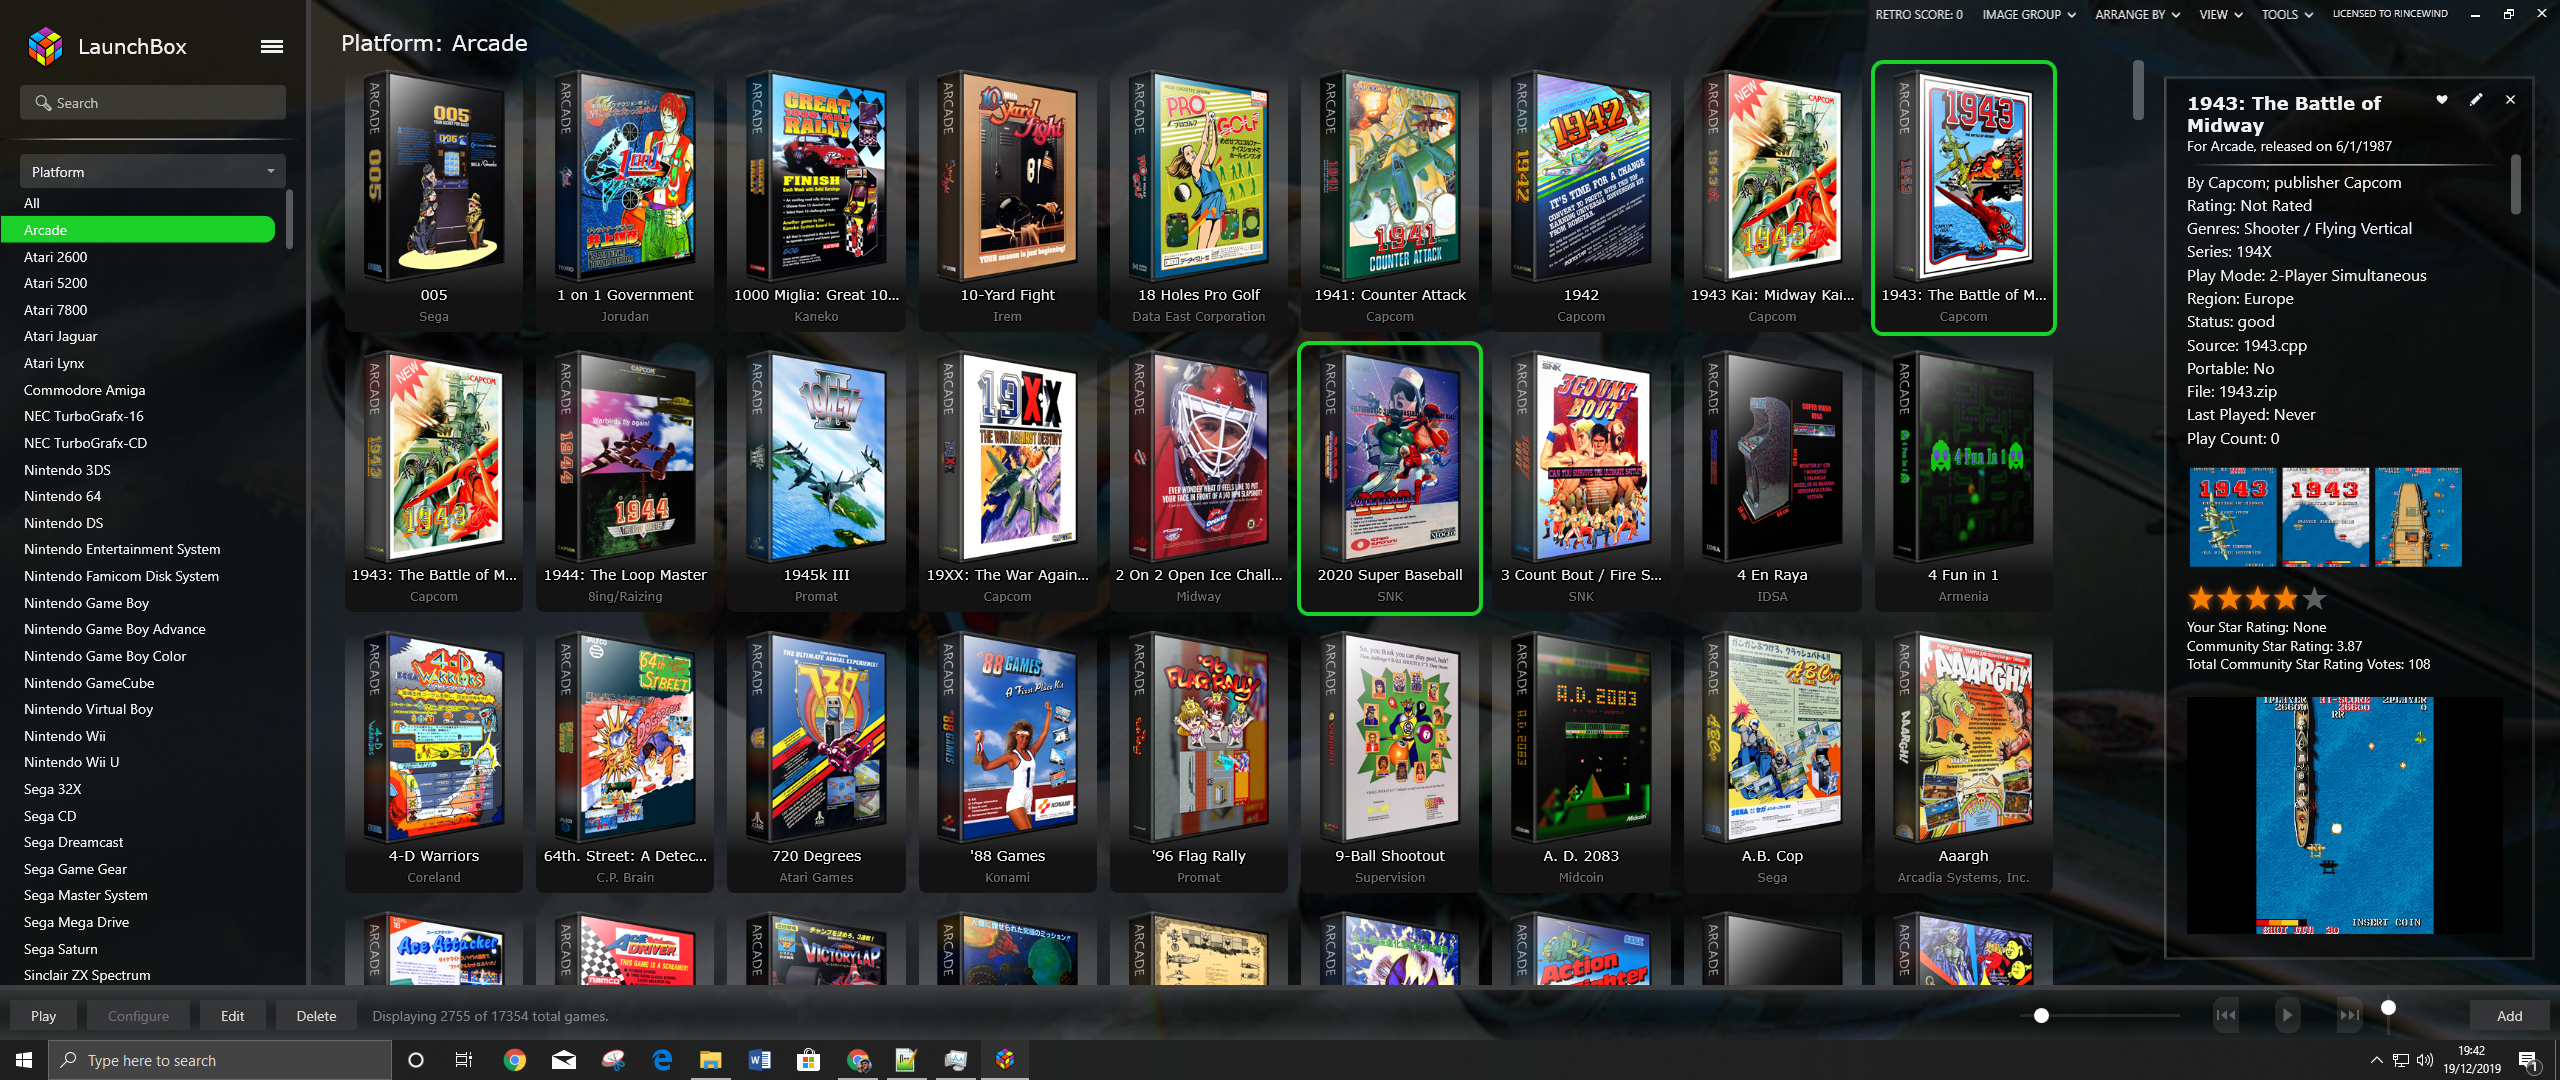Close the game details panel
This screenshot has height=1080, width=2560.
pyautogui.click(x=2510, y=100)
